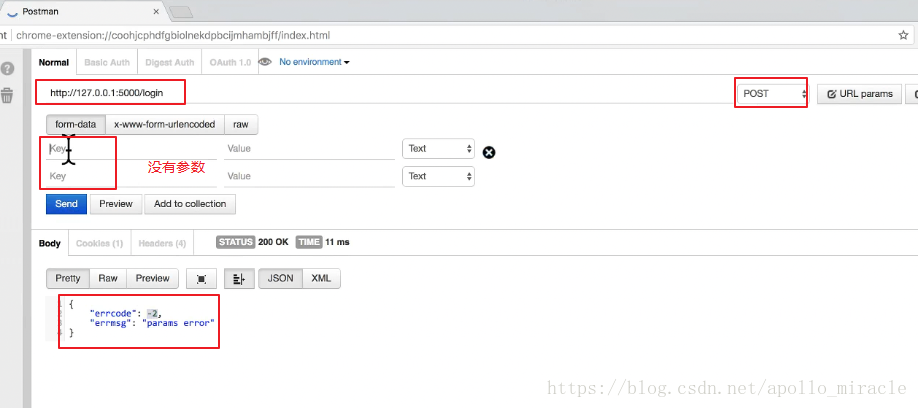Select x-www-form-urlencoded body type

coord(165,125)
